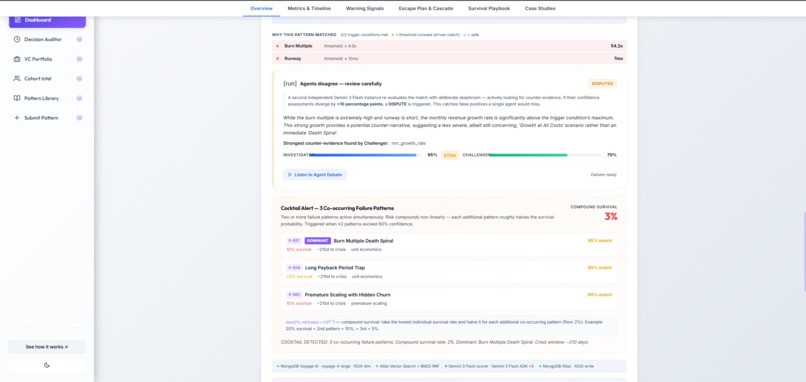Click the Agents disagree heading
This screenshot has height=382, width=806.
click(x=341, y=84)
